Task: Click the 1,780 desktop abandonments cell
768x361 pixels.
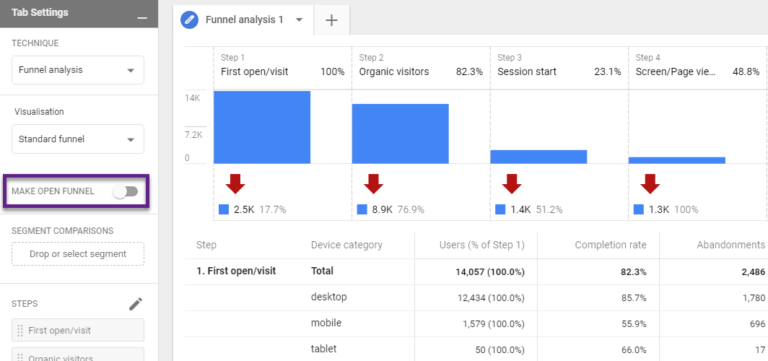Action: 754,298
